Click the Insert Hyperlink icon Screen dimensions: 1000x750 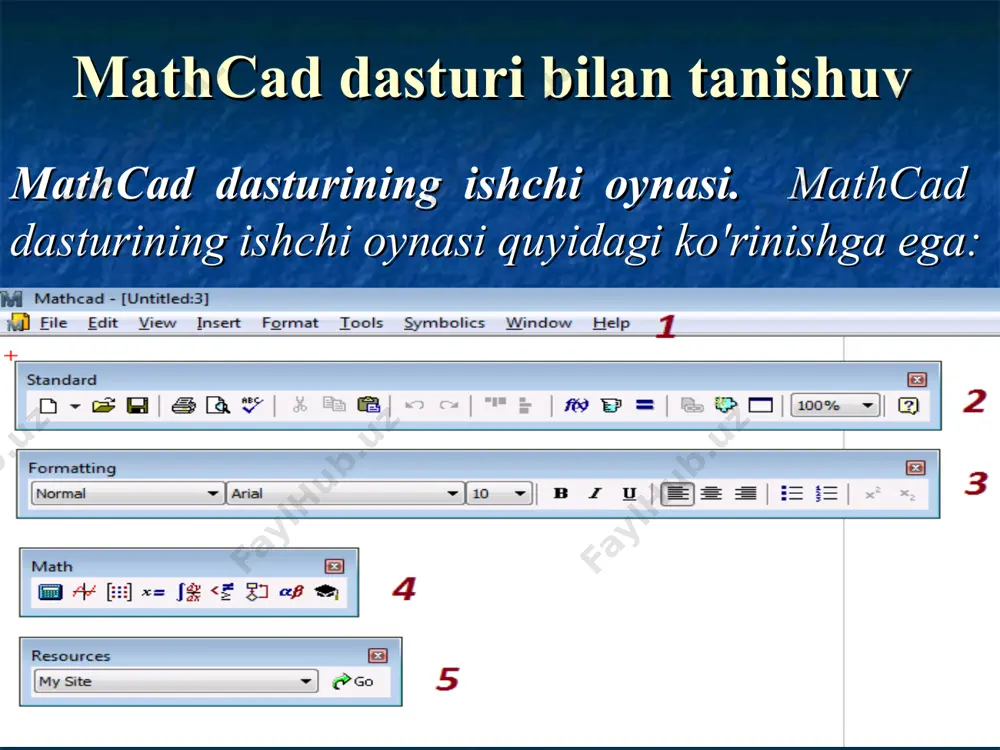coord(691,405)
